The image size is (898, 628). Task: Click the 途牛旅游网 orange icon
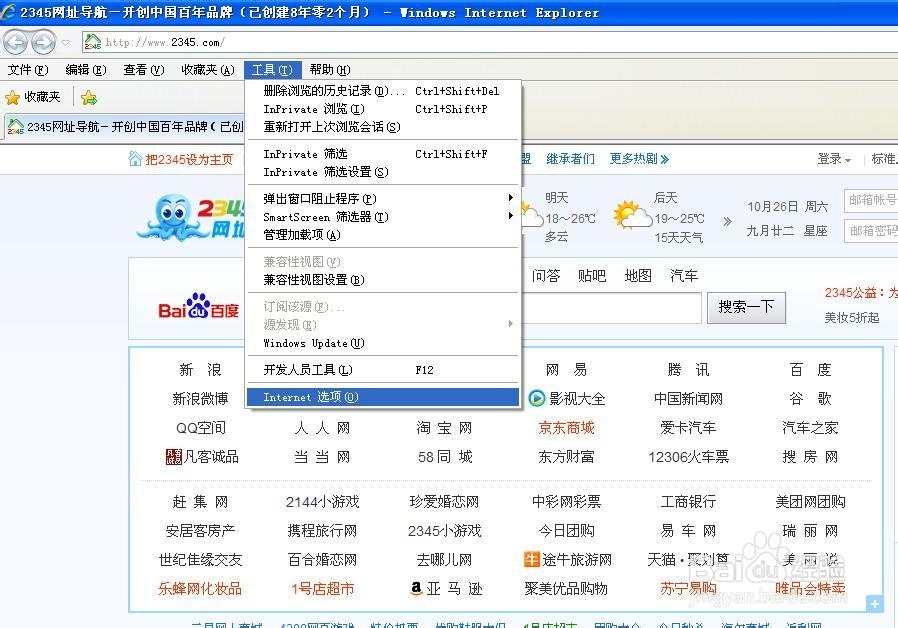point(532,559)
